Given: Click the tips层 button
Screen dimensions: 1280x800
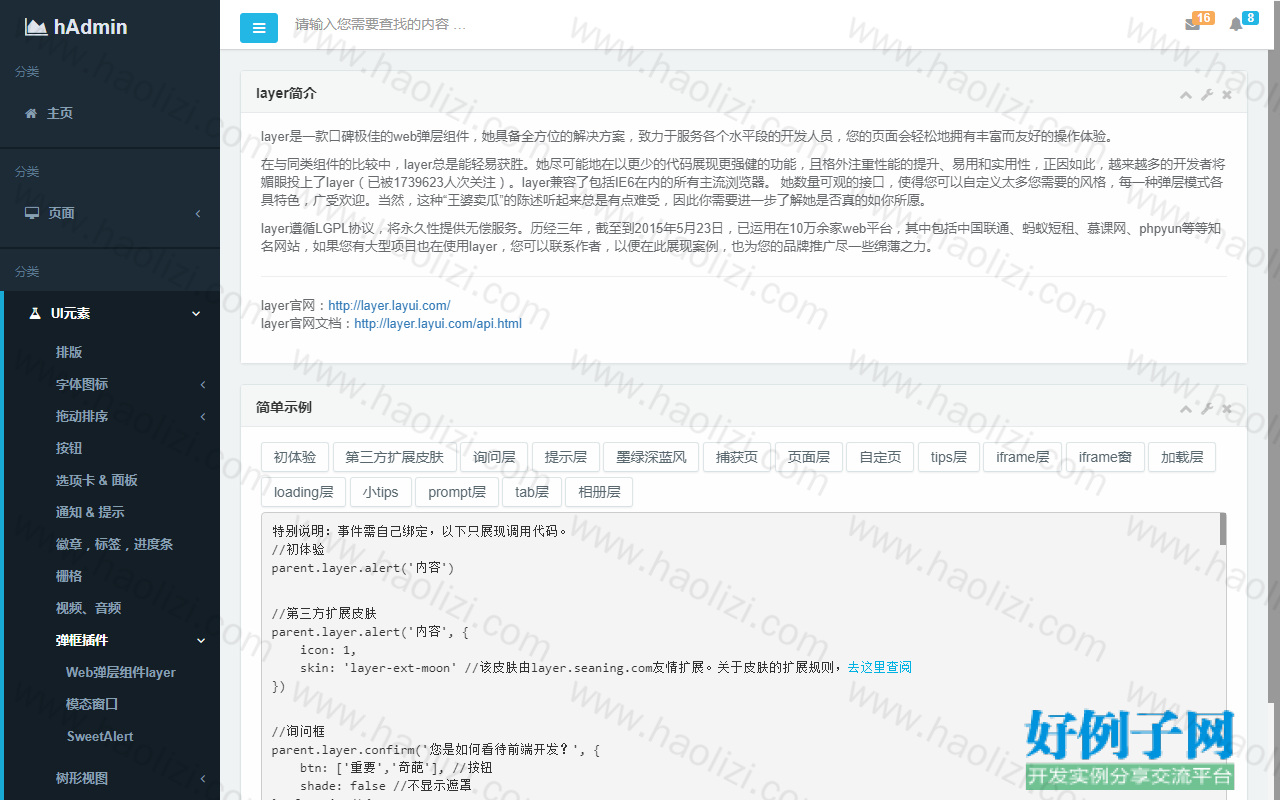Looking at the screenshot, I should click(948, 457).
